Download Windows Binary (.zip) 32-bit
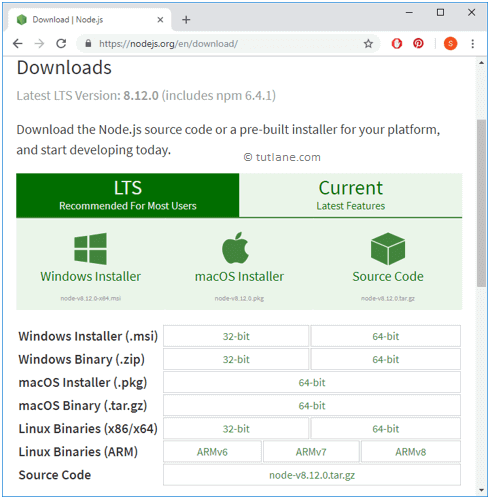This screenshot has width=490, height=499. click(236, 359)
